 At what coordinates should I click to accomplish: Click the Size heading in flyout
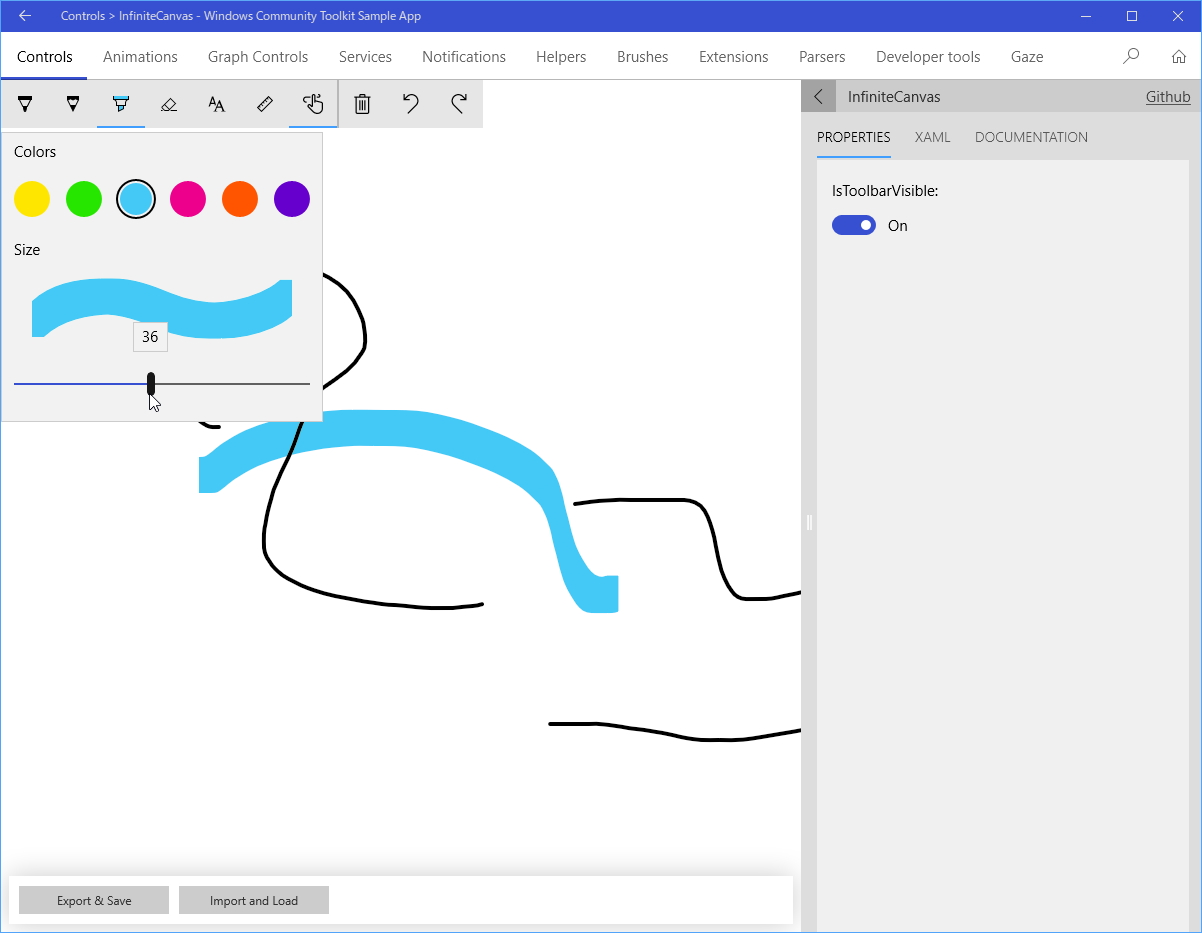(x=27, y=250)
